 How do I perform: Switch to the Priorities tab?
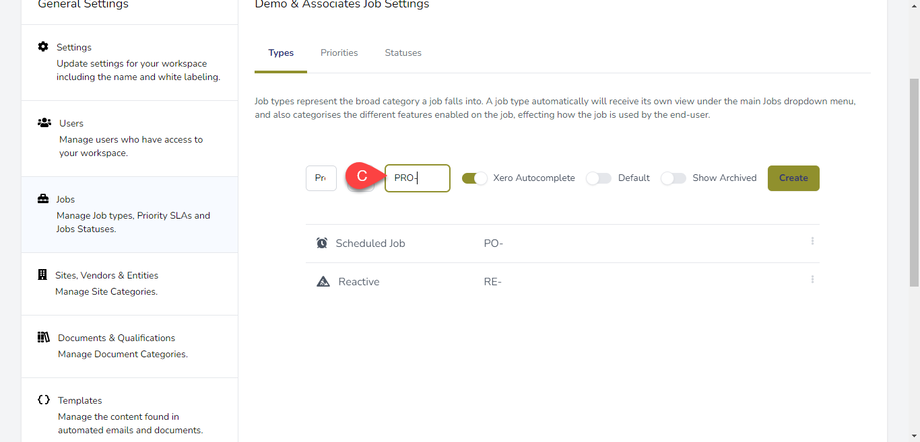click(x=339, y=53)
